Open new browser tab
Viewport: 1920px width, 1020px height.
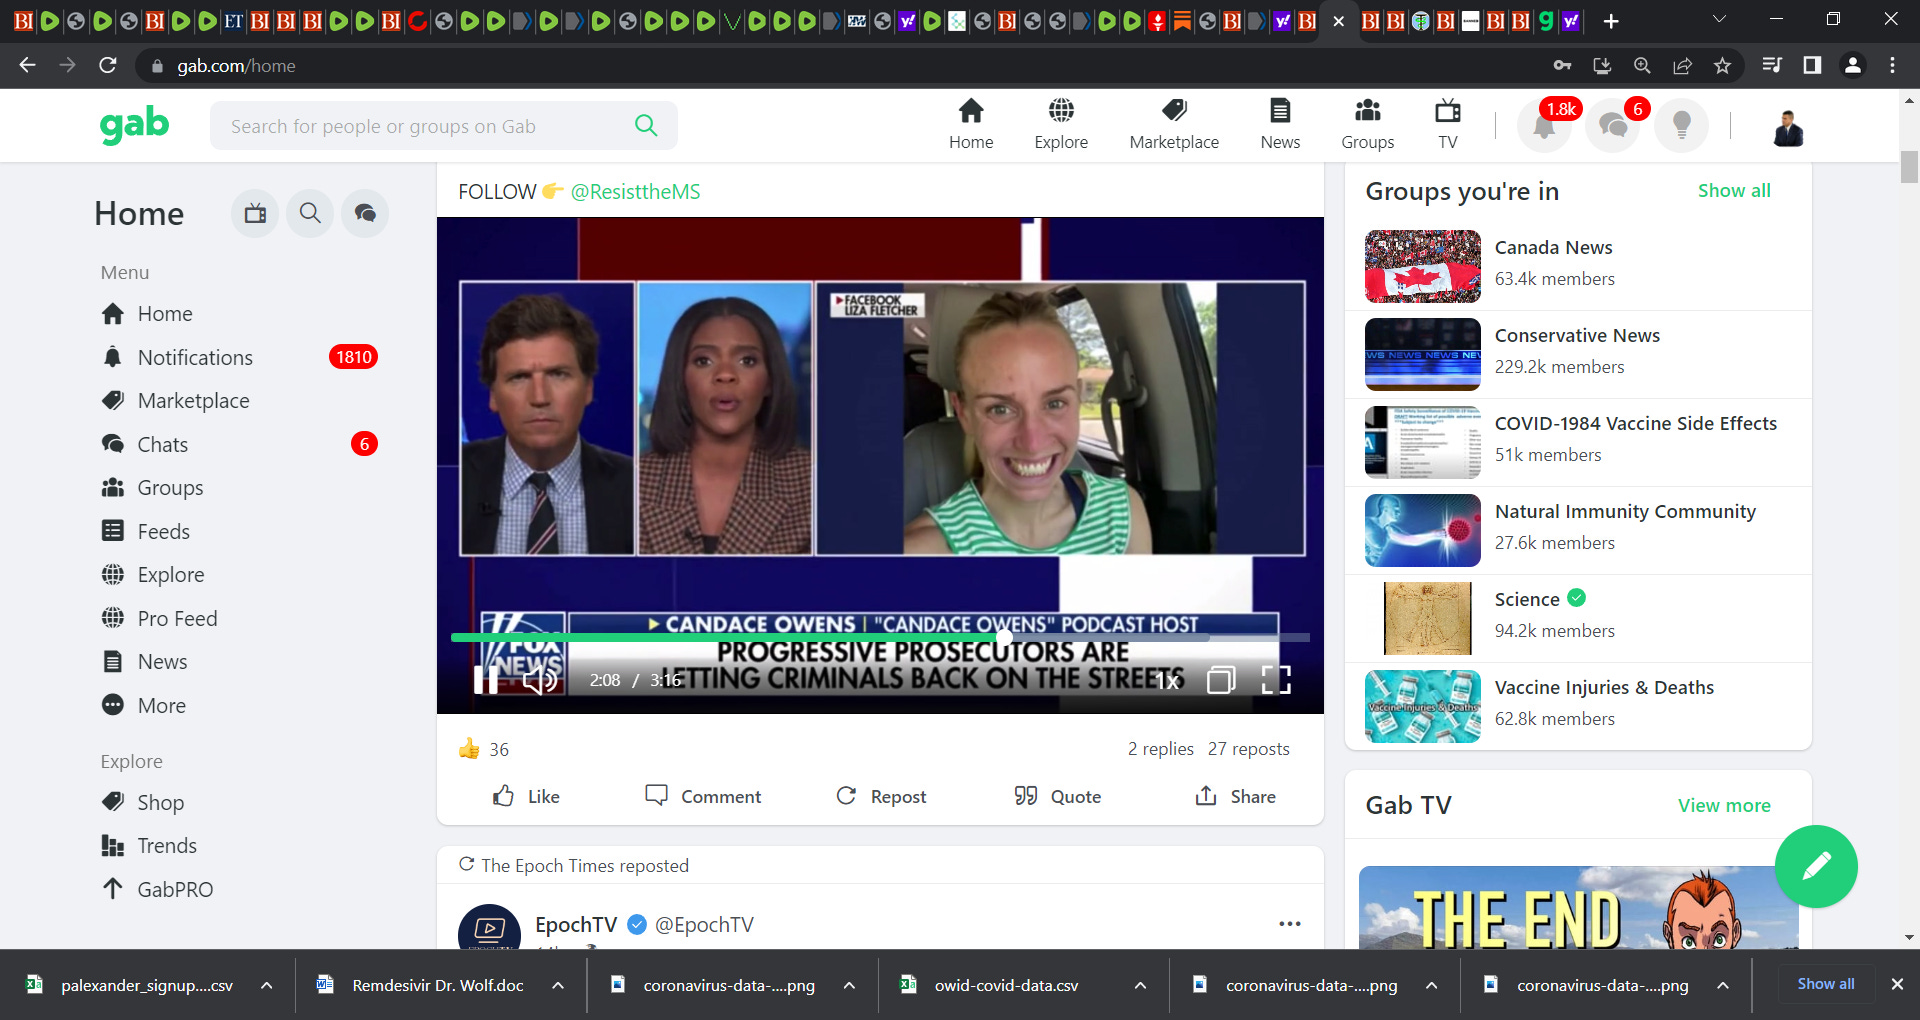[1610, 21]
